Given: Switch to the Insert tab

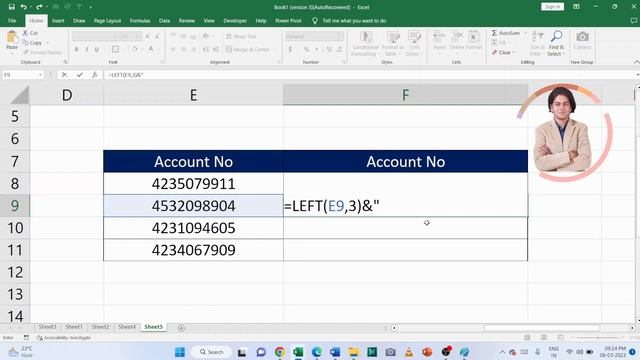Looking at the screenshot, I should (58, 20).
